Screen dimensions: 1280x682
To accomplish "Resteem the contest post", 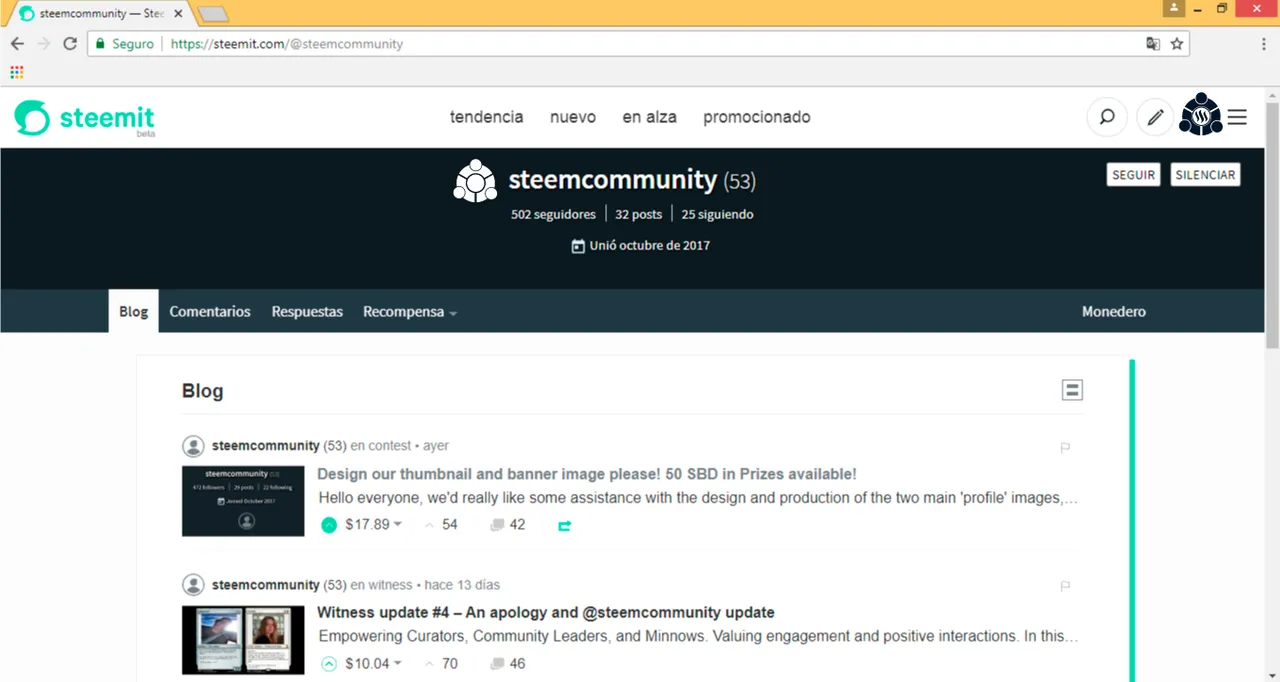I will [x=564, y=525].
